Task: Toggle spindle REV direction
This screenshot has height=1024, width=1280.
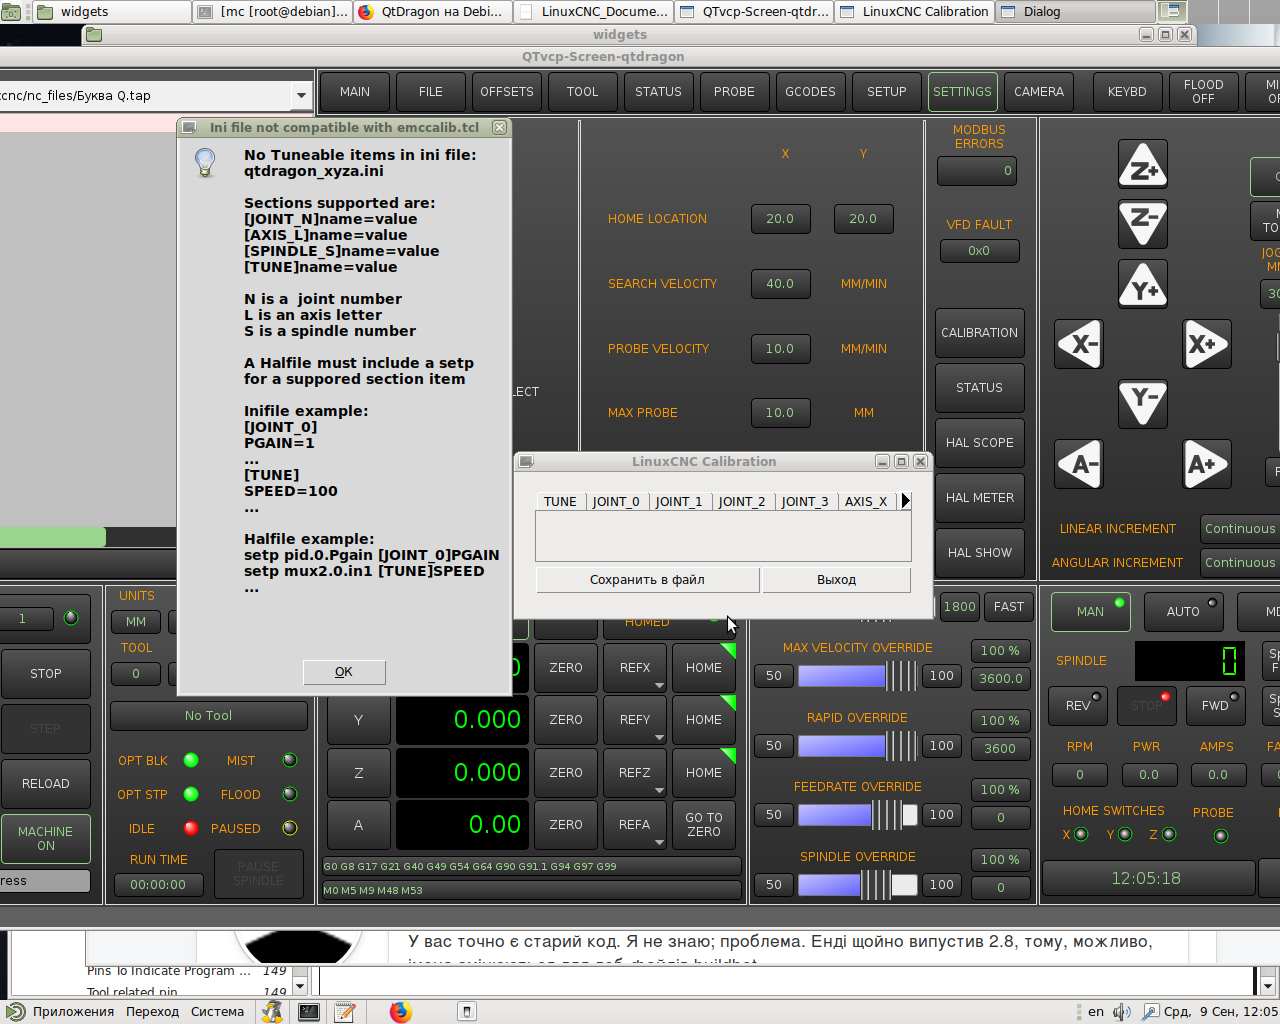Action: coord(1078,705)
